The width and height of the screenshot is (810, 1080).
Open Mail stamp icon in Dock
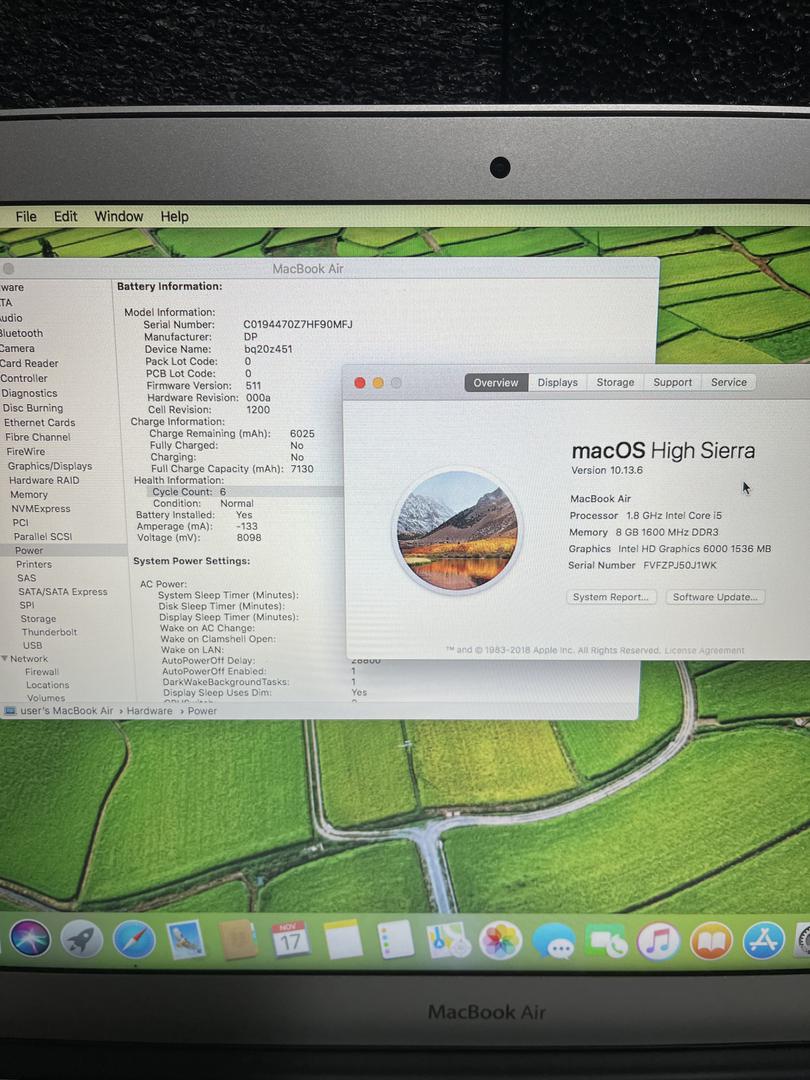(185, 939)
